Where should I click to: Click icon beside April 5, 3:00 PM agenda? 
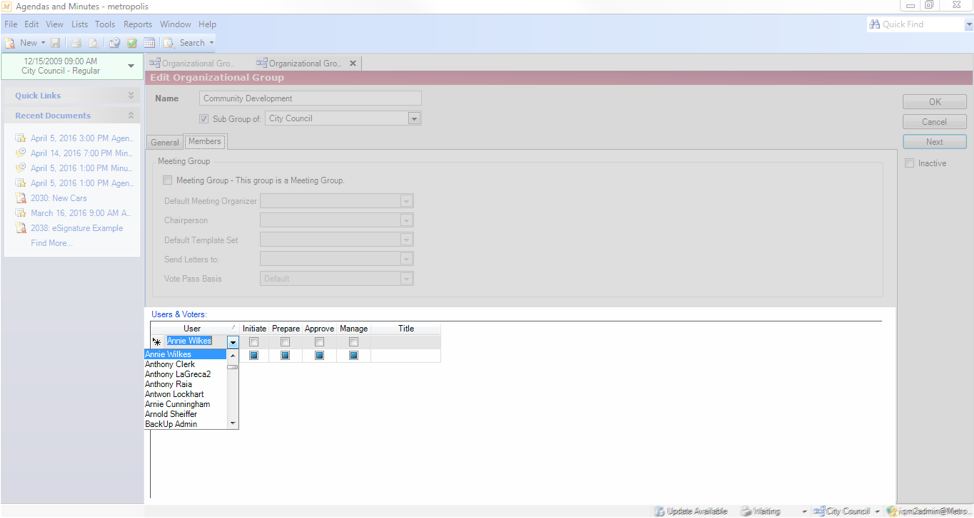(x=20, y=138)
